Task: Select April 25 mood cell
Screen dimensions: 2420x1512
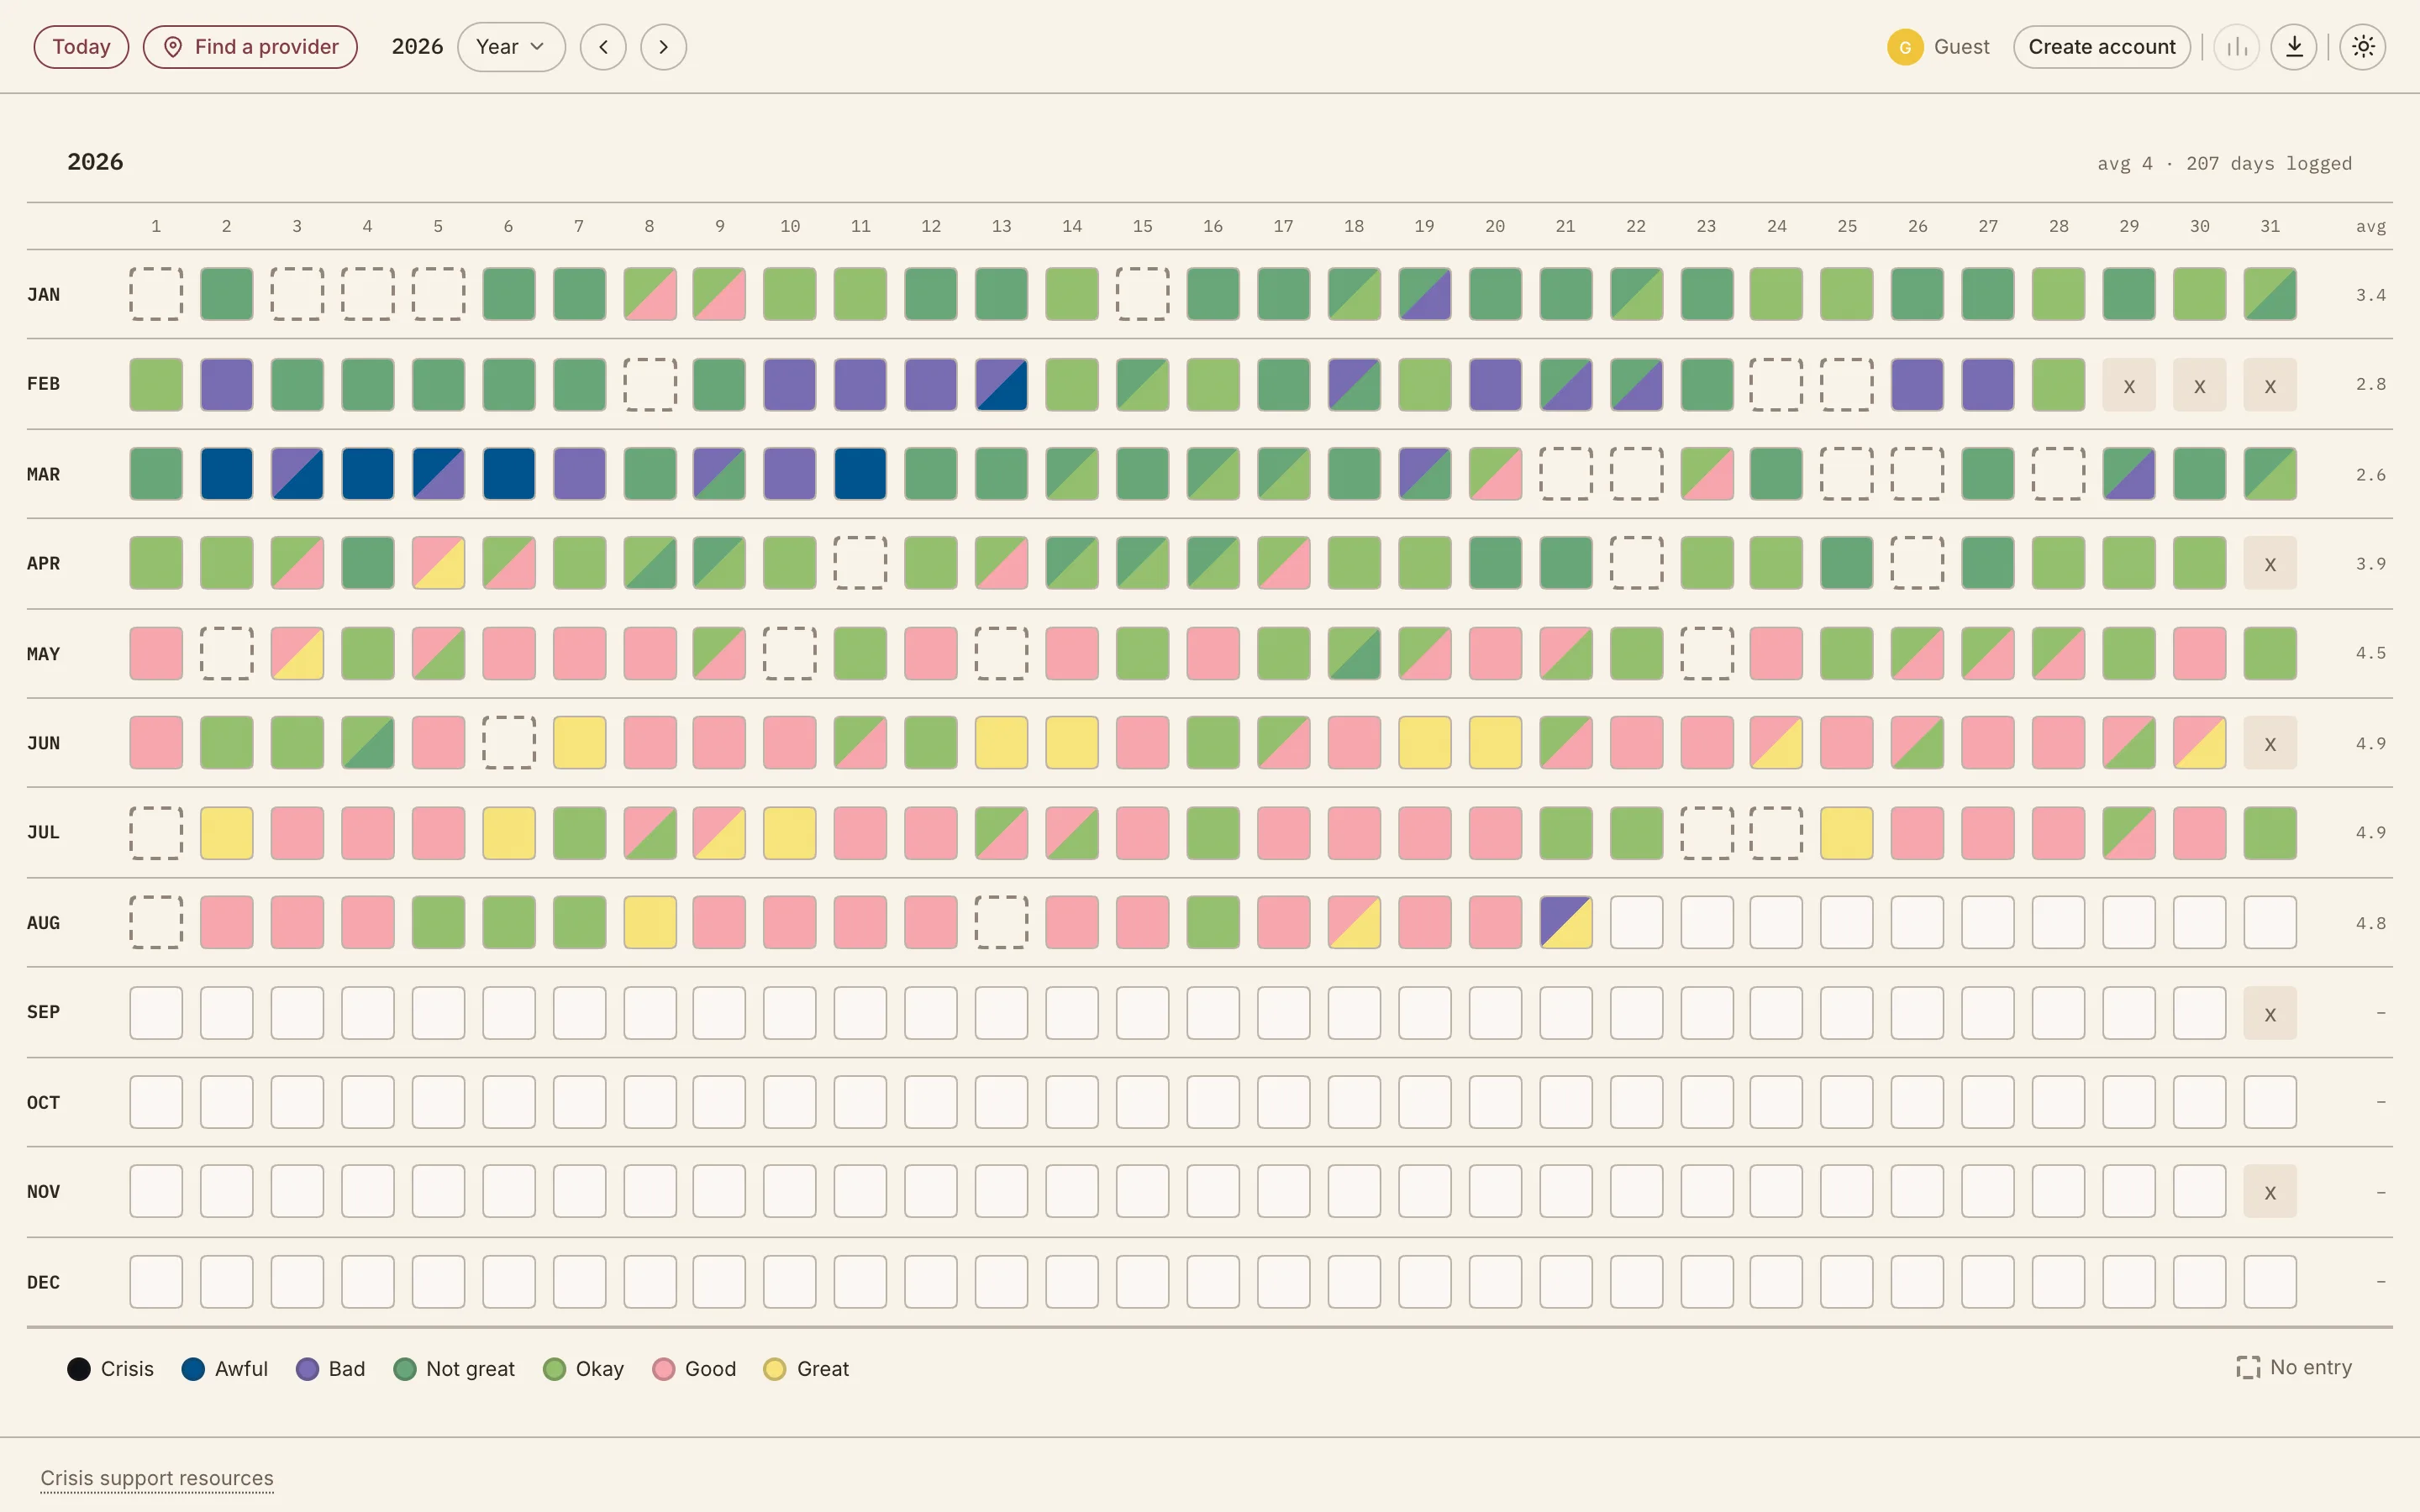Action: tap(1847, 563)
